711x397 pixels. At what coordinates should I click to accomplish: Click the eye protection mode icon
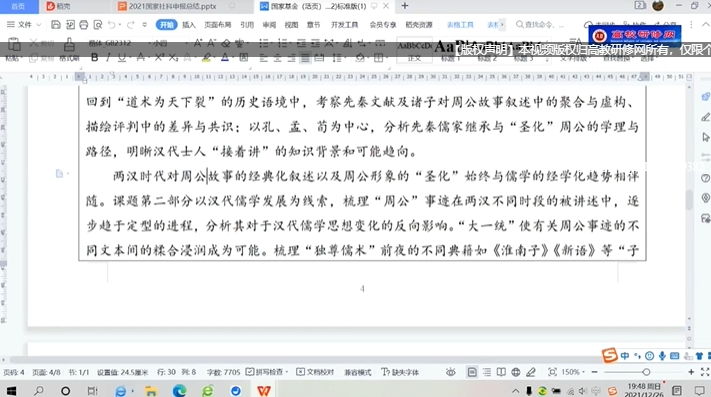(450, 372)
